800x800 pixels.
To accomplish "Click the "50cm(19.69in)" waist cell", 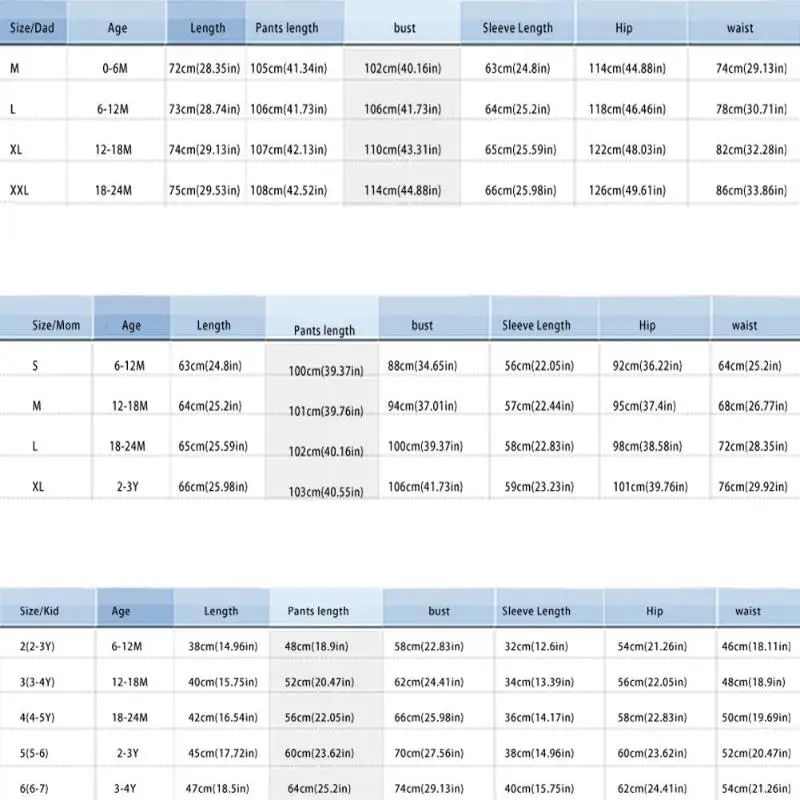I will [x=756, y=718].
